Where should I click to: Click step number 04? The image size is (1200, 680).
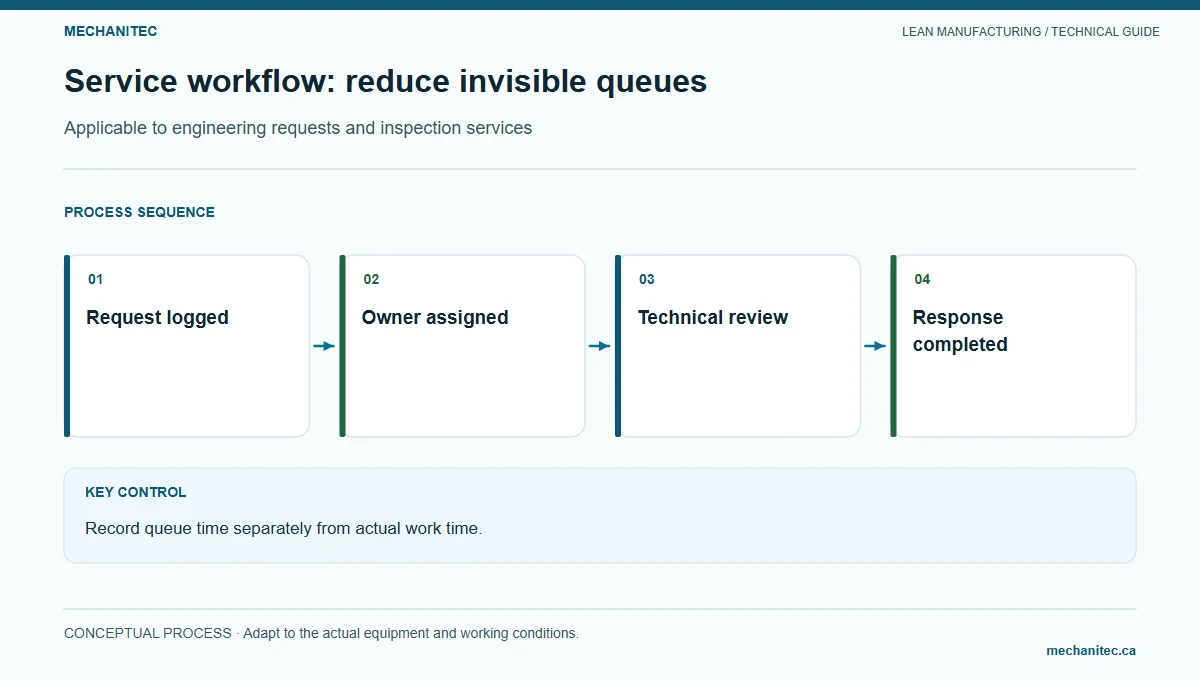pos(922,279)
